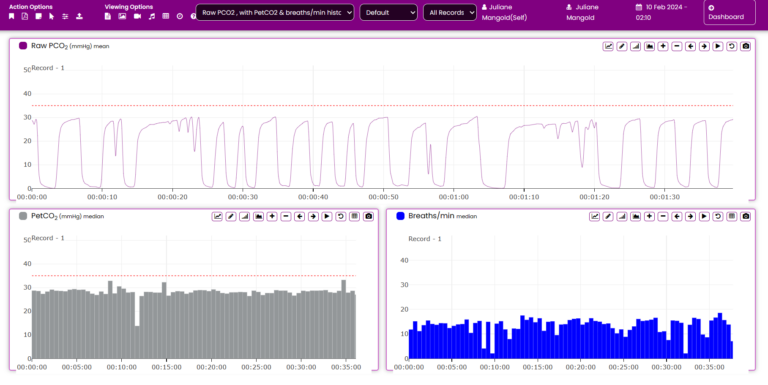
Task: Zoom out with minus icon on Raw PCO2 panel
Action: click(x=677, y=46)
